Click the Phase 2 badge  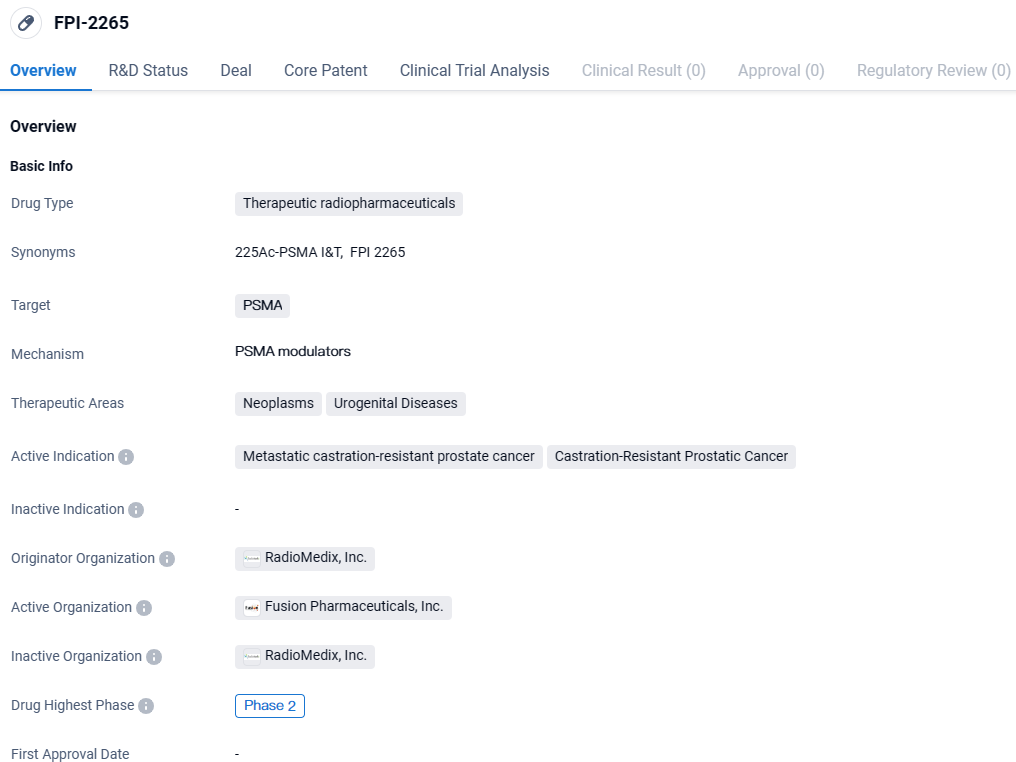click(x=270, y=706)
